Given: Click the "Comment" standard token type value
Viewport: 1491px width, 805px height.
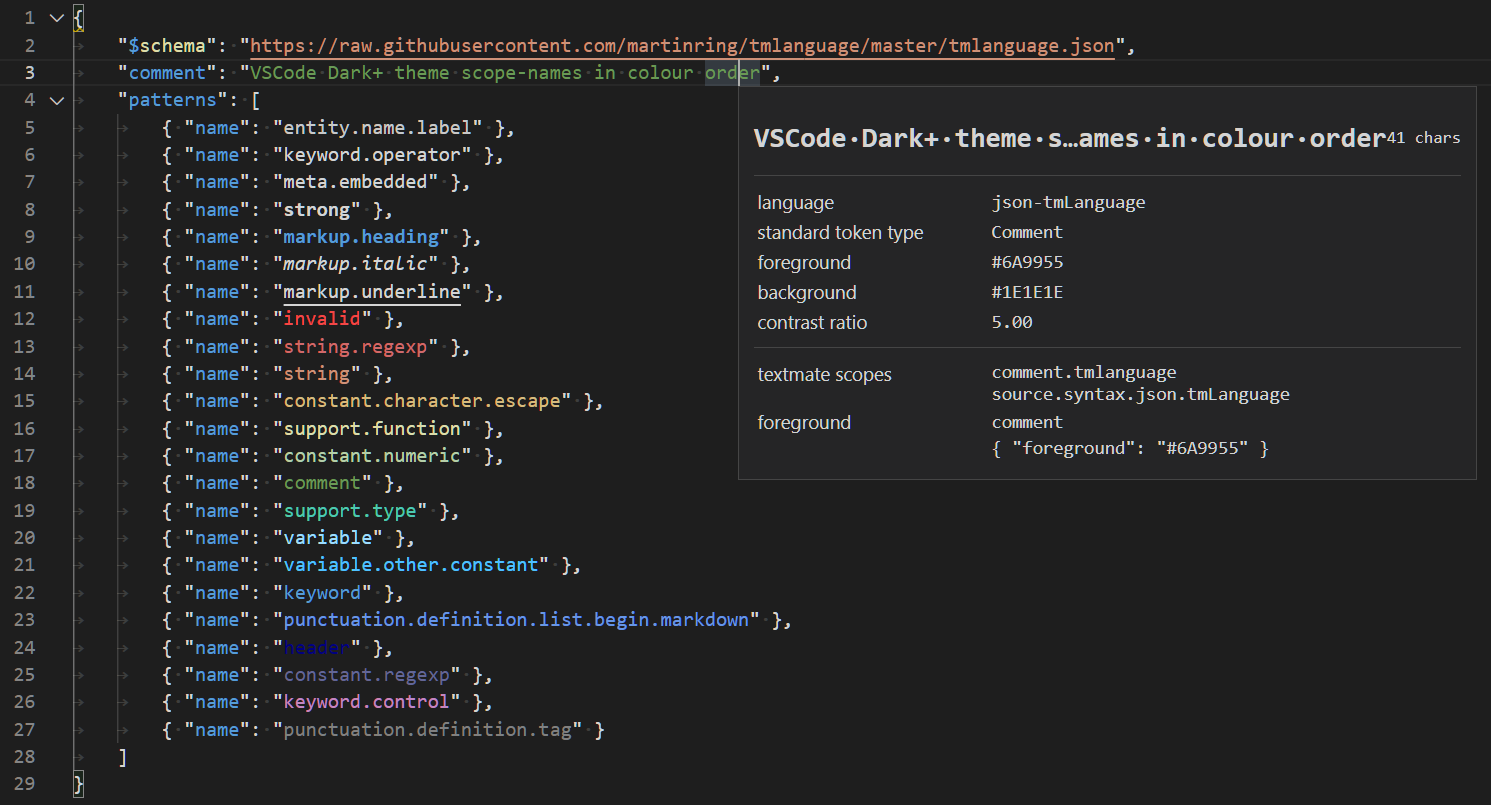Looking at the screenshot, I should point(1027,232).
